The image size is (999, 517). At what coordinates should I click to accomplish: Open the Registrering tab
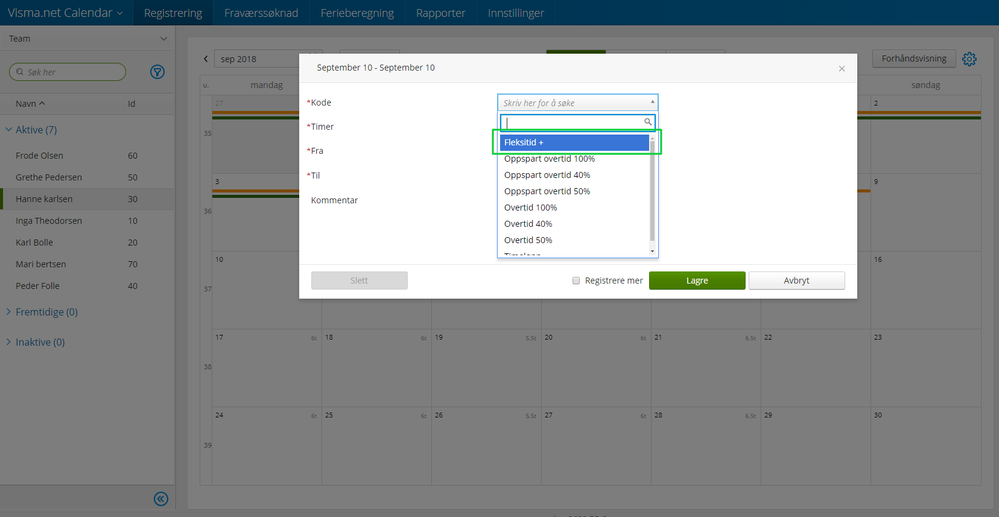pyautogui.click(x=173, y=13)
